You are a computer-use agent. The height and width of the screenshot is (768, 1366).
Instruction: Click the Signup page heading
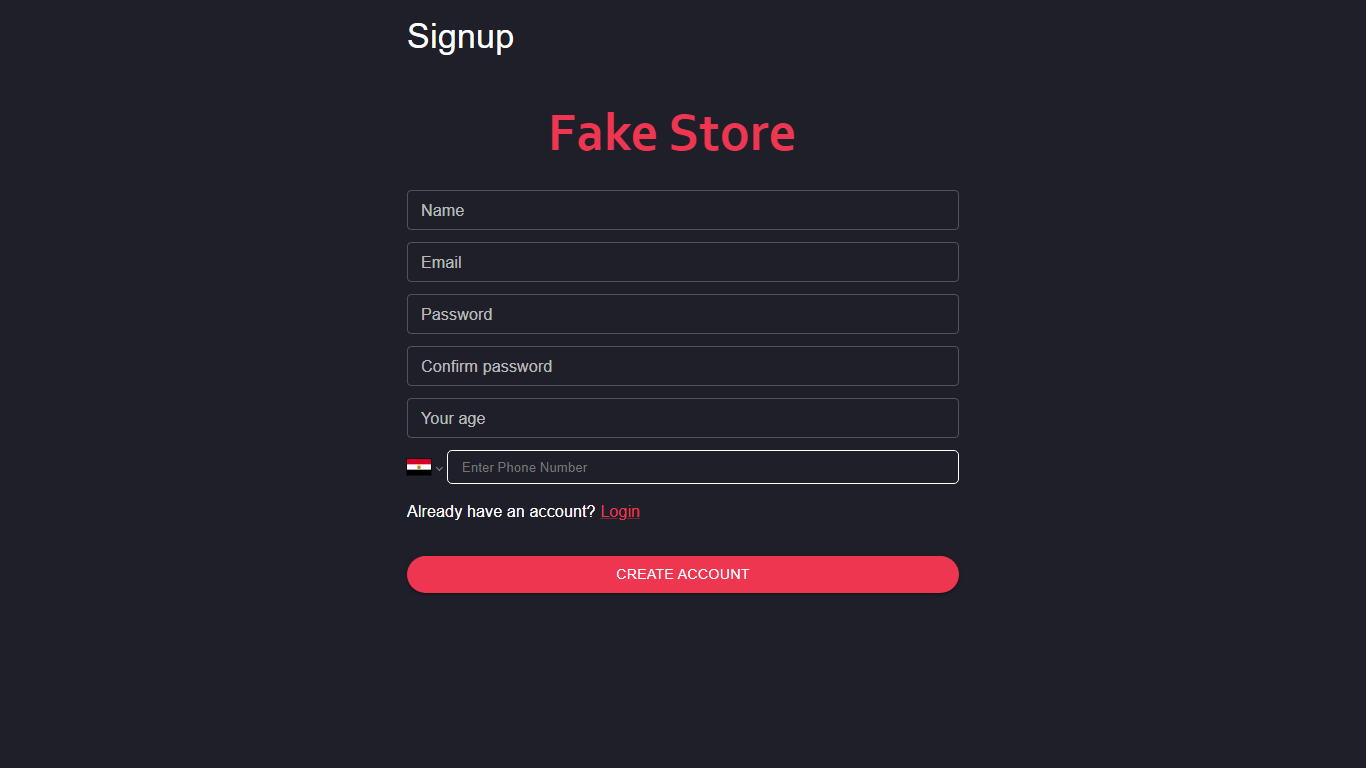[x=460, y=37]
